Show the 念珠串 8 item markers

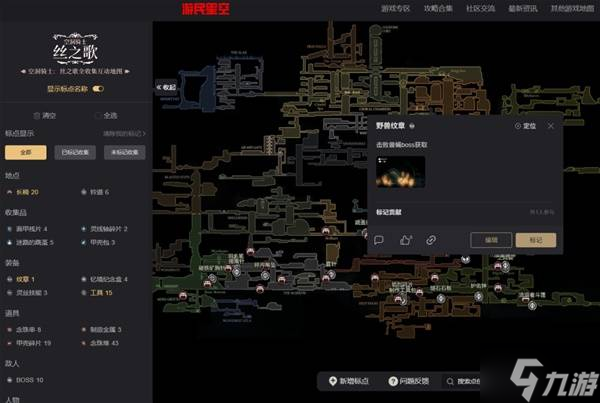(24, 330)
